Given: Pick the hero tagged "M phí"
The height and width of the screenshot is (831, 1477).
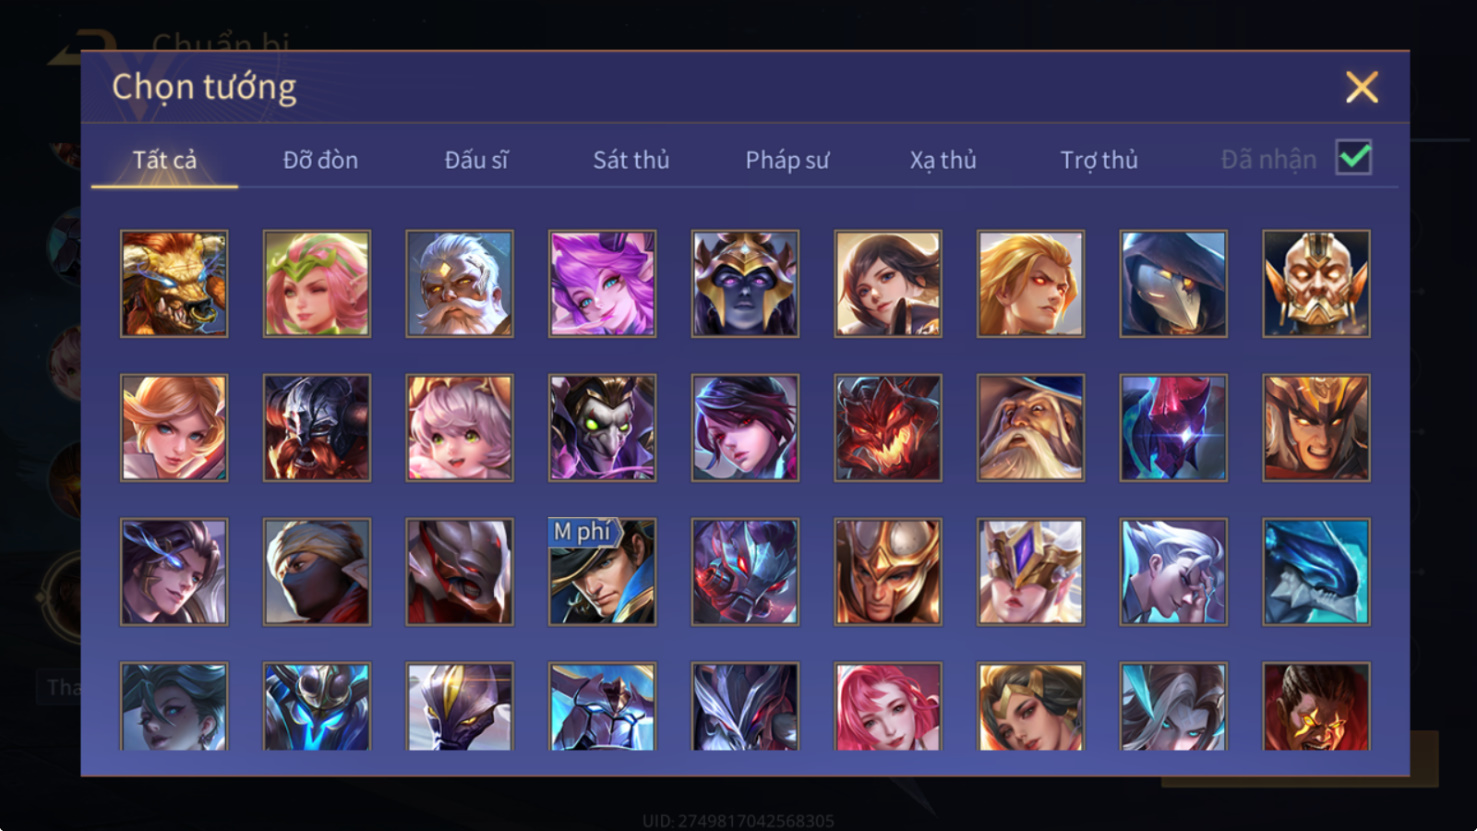Looking at the screenshot, I should (602, 572).
